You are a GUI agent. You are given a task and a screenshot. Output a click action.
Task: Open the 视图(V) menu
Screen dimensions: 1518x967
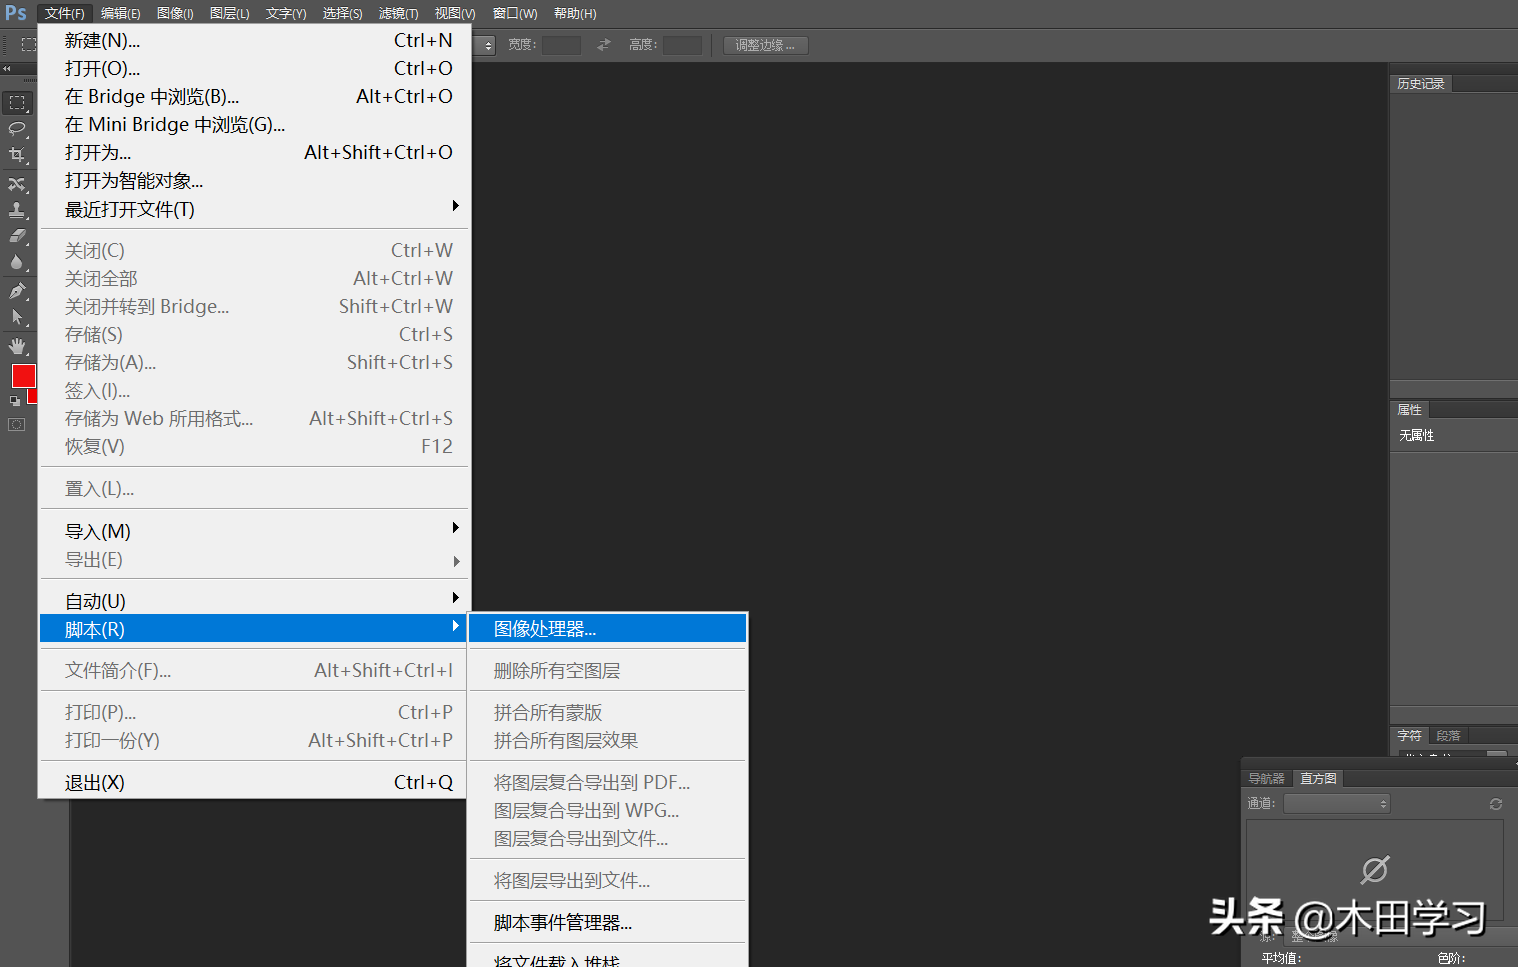pyautogui.click(x=455, y=13)
